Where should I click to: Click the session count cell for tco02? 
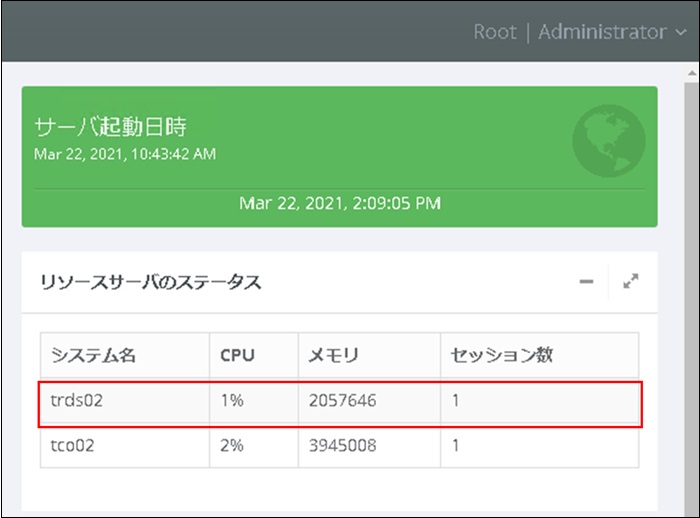point(457,445)
